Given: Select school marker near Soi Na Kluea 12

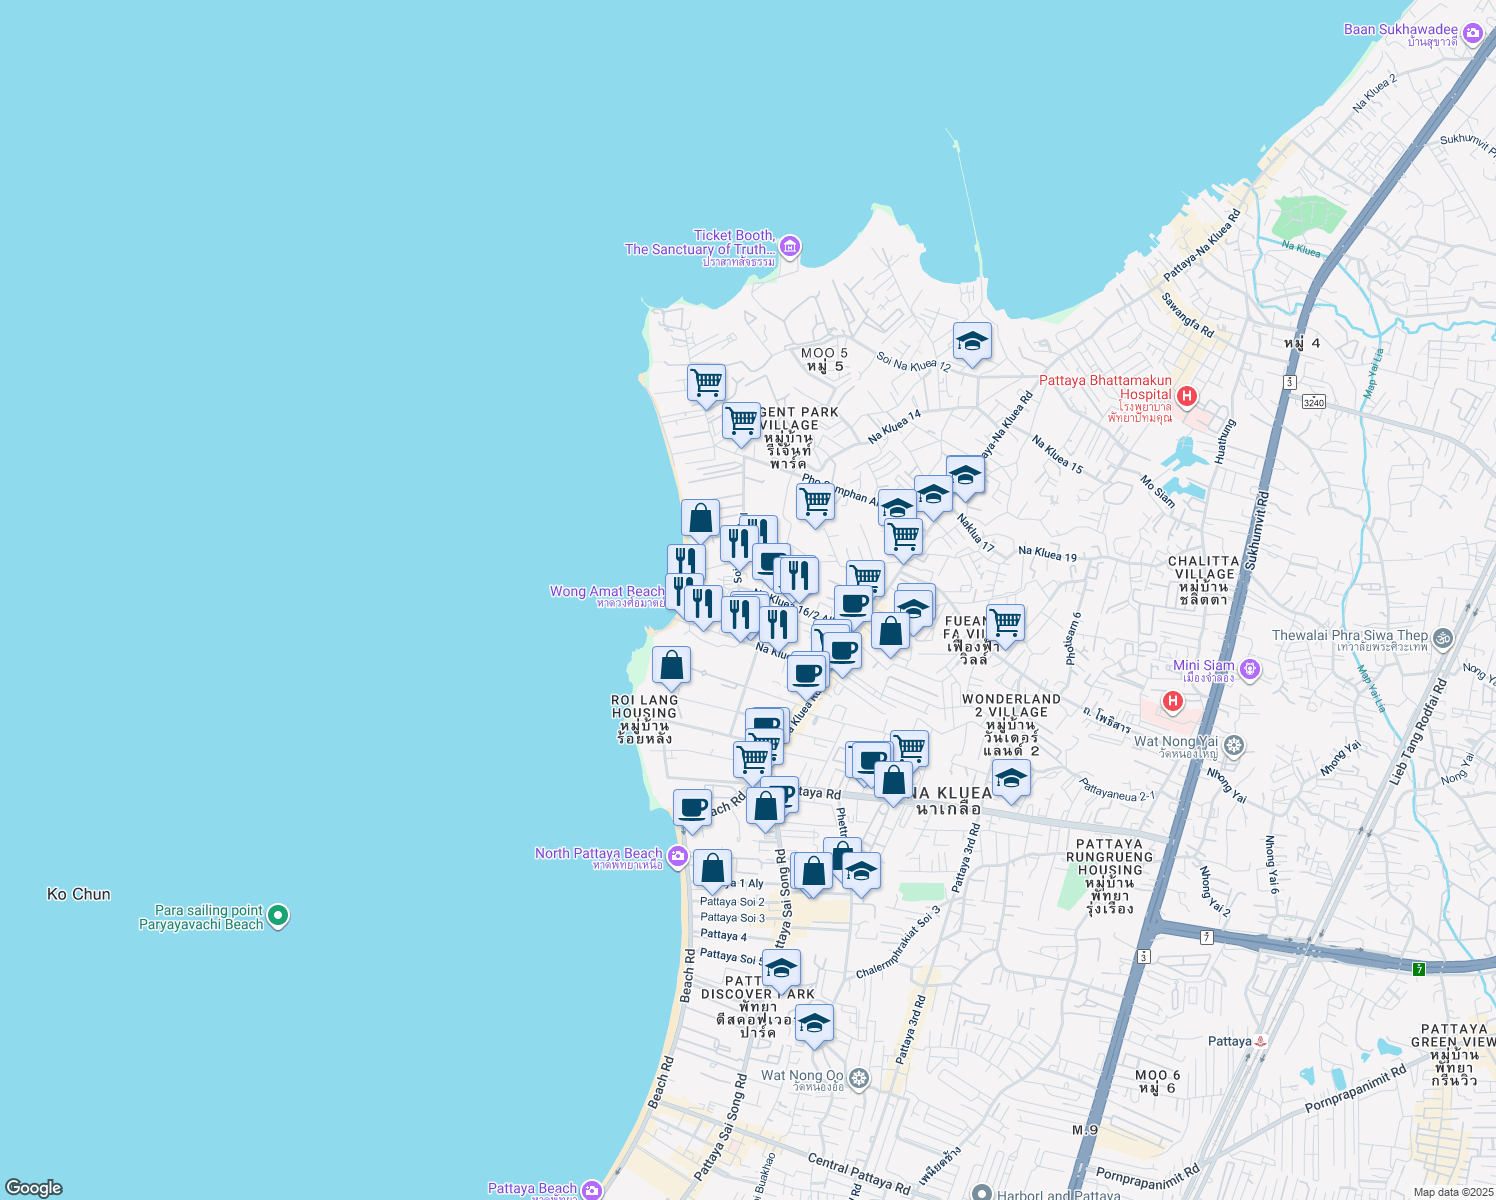Looking at the screenshot, I should click(972, 342).
